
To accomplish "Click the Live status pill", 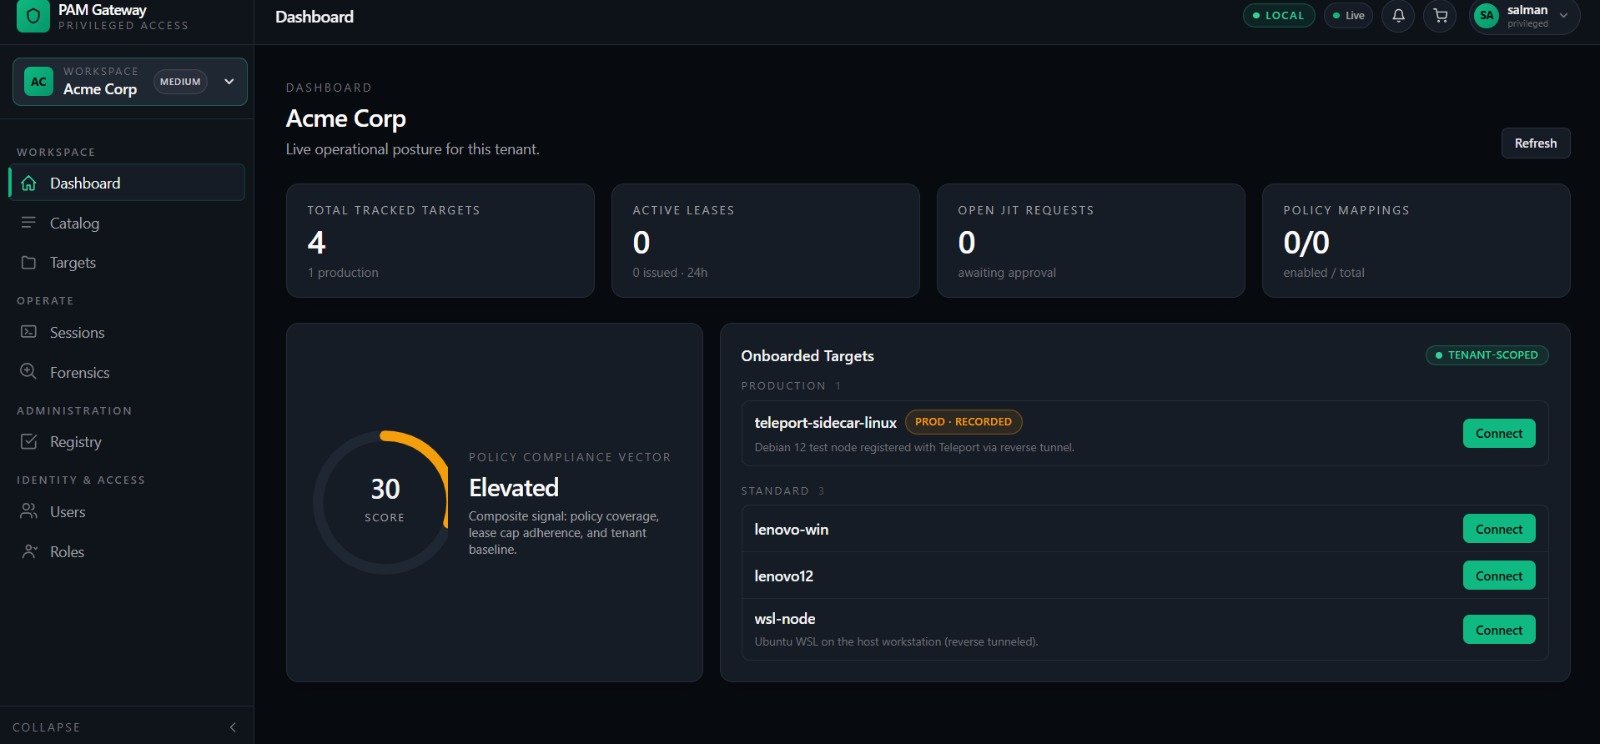I will point(1348,15).
